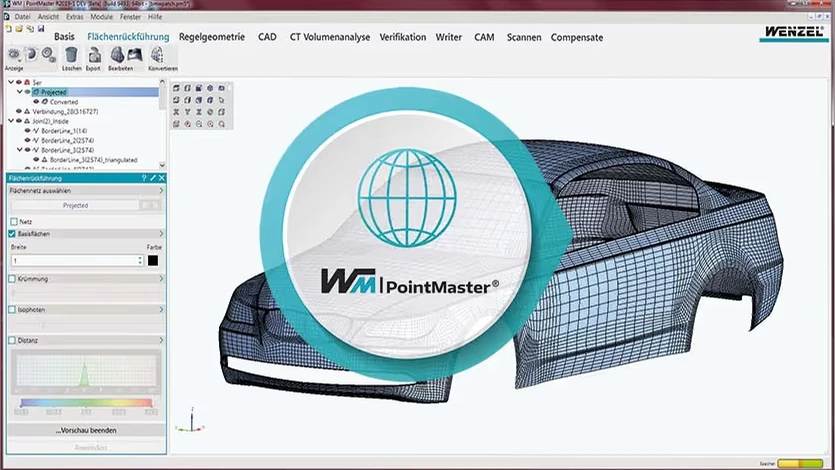Close the Flächenrückführung panel
835x470 pixels.
click(x=162, y=178)
